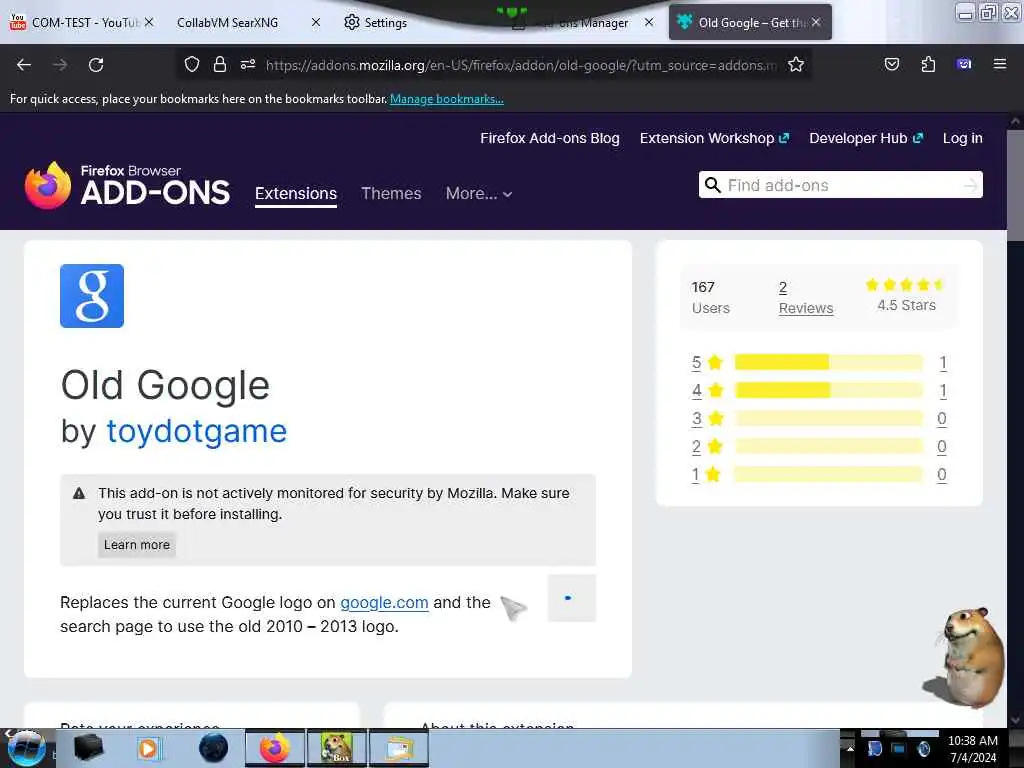Show hidden system tray icons

850,748
